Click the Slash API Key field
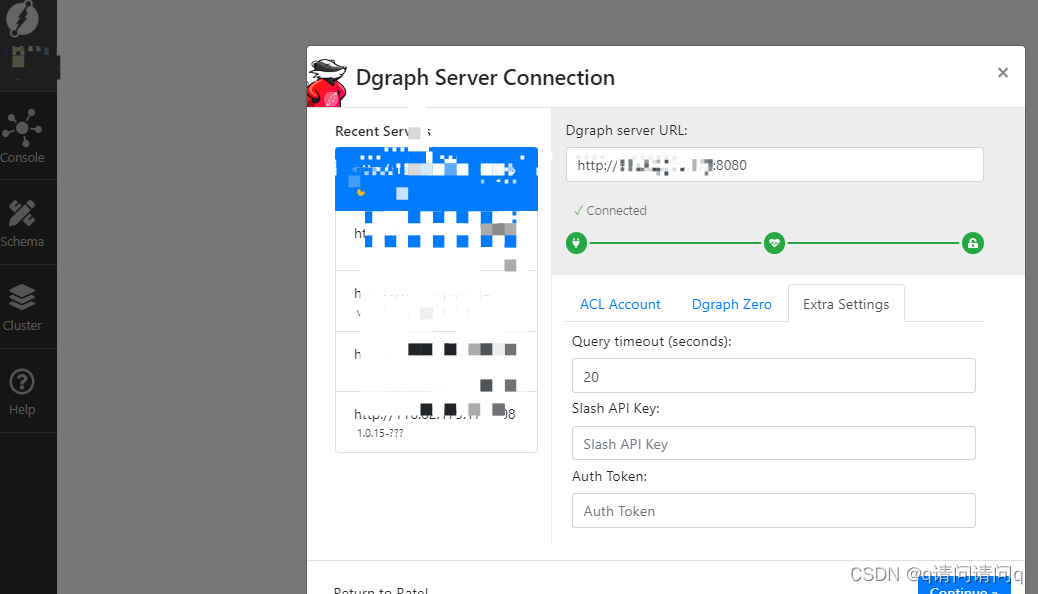 pyautogui.click(x=774, y=443)
